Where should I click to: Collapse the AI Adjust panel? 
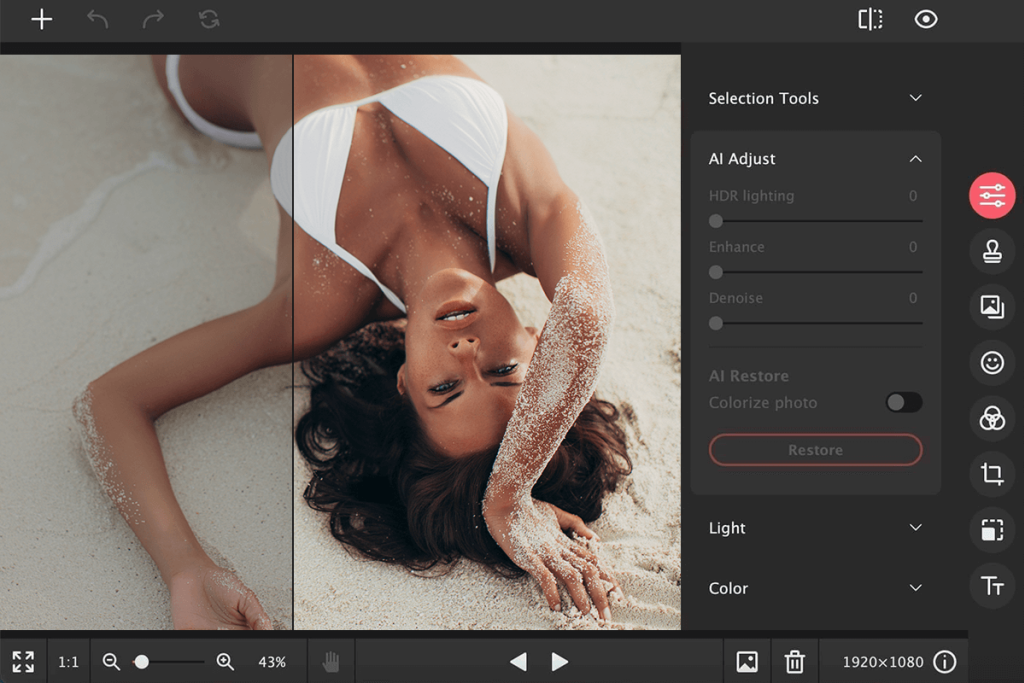(x=915, y=159)
